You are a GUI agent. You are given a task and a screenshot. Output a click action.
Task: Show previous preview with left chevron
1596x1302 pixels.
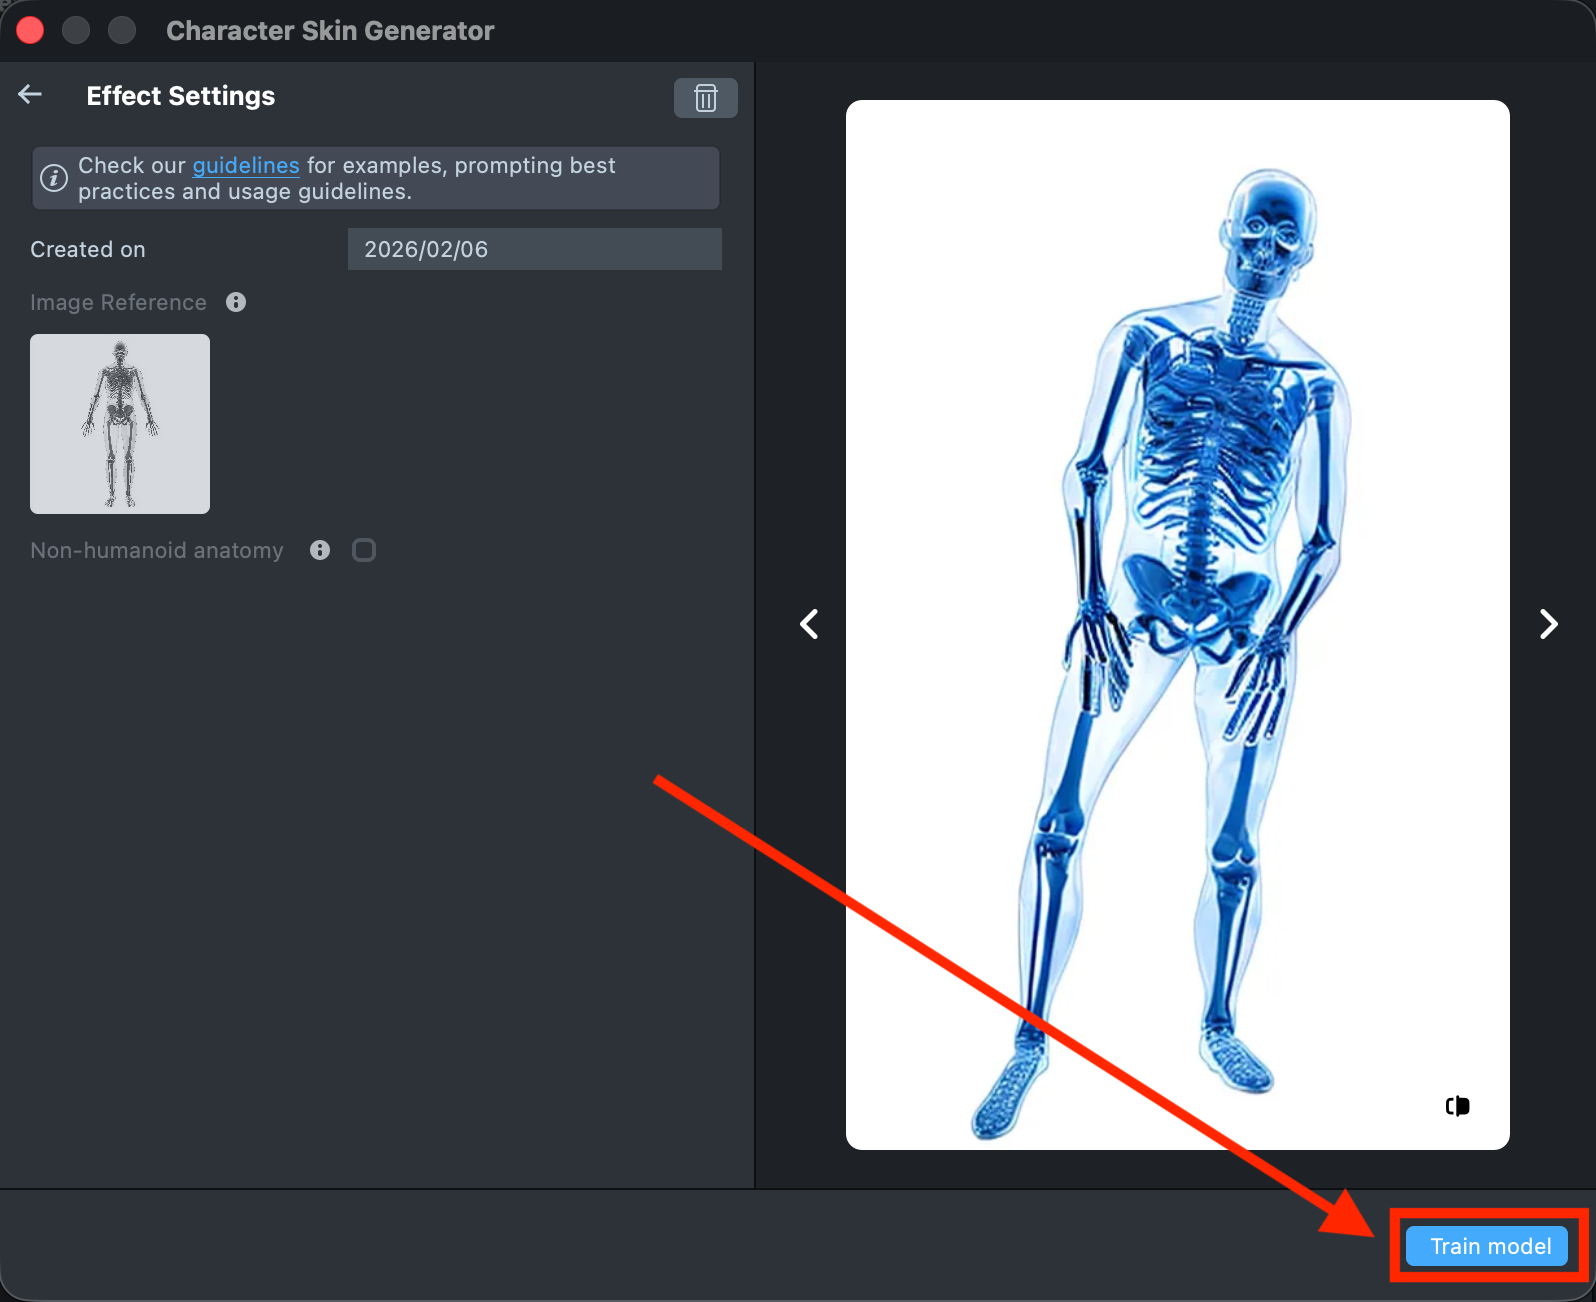(x=809, y=624)
